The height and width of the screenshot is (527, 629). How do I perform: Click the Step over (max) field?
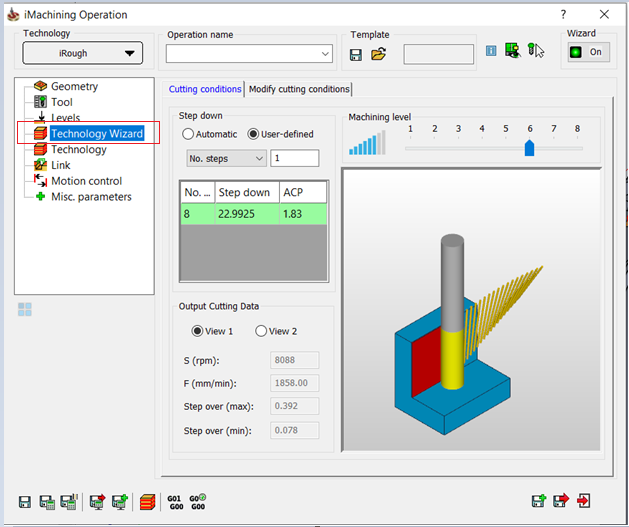(x=294, y=406)
